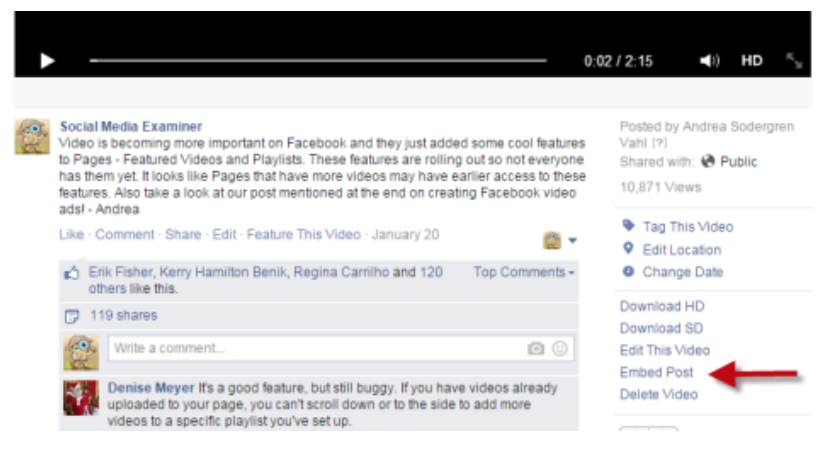Expand the Top Comments sort dropdown

(x=524, y=272)
